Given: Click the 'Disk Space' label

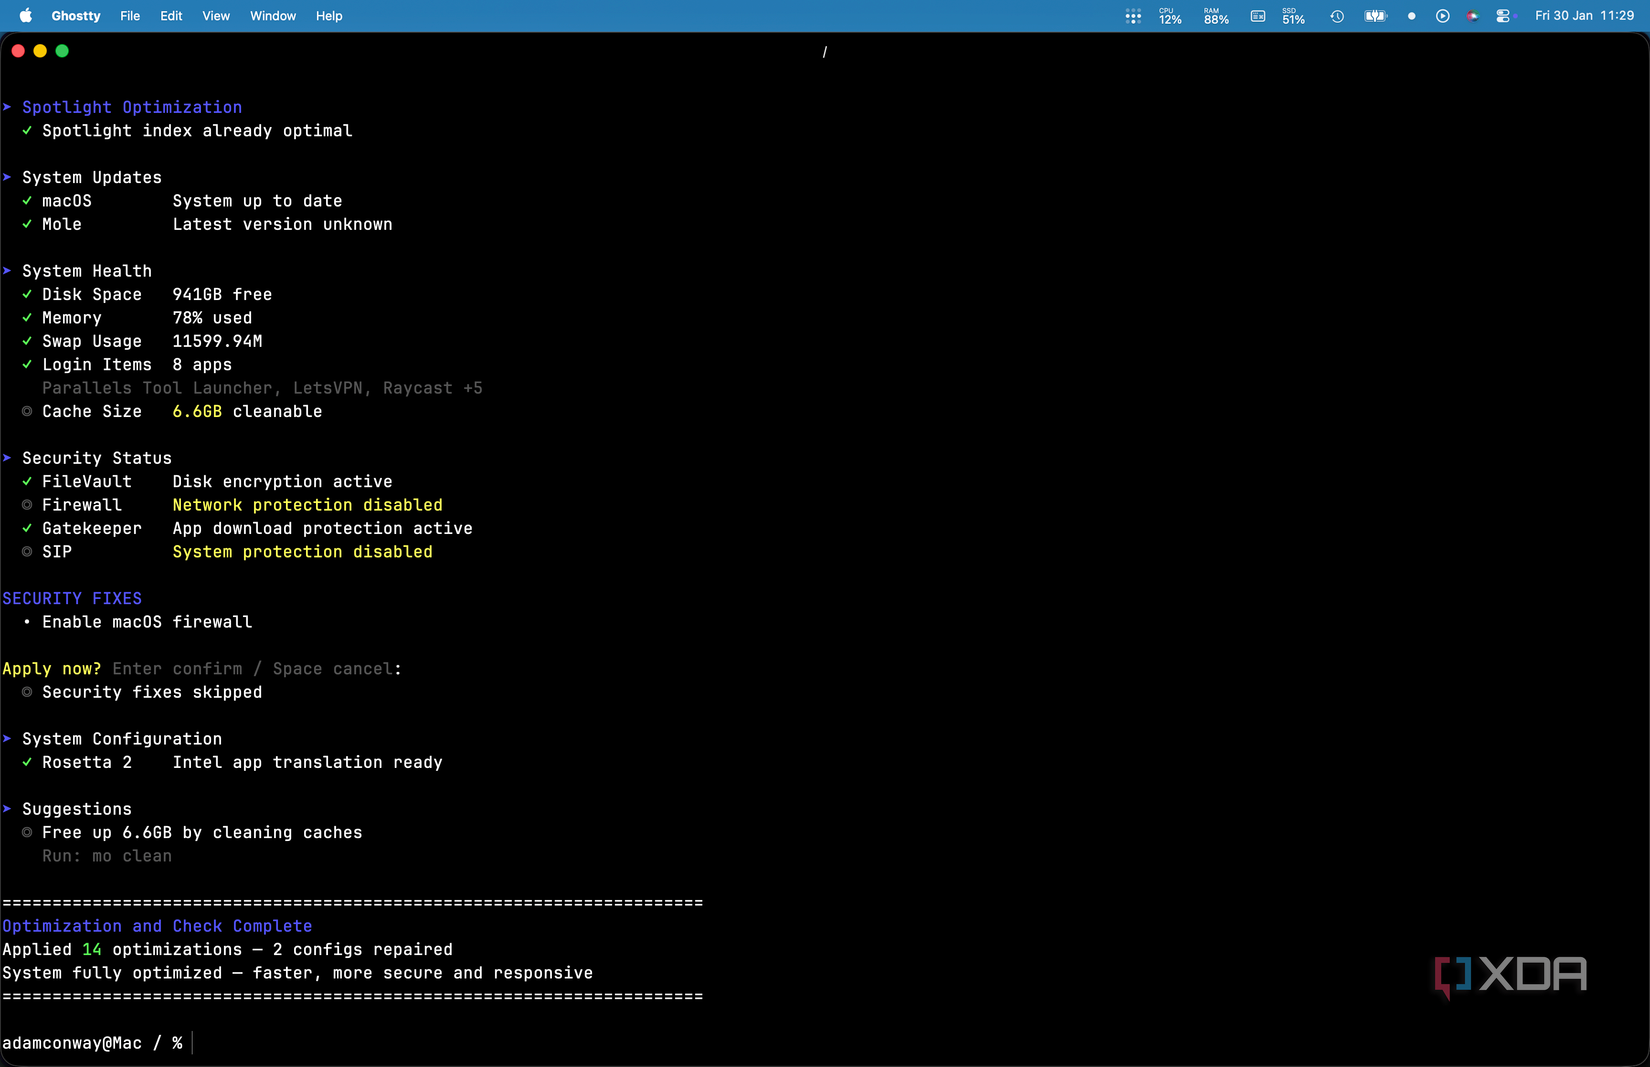Looking at the screenshot, I should tap(92, 294).
